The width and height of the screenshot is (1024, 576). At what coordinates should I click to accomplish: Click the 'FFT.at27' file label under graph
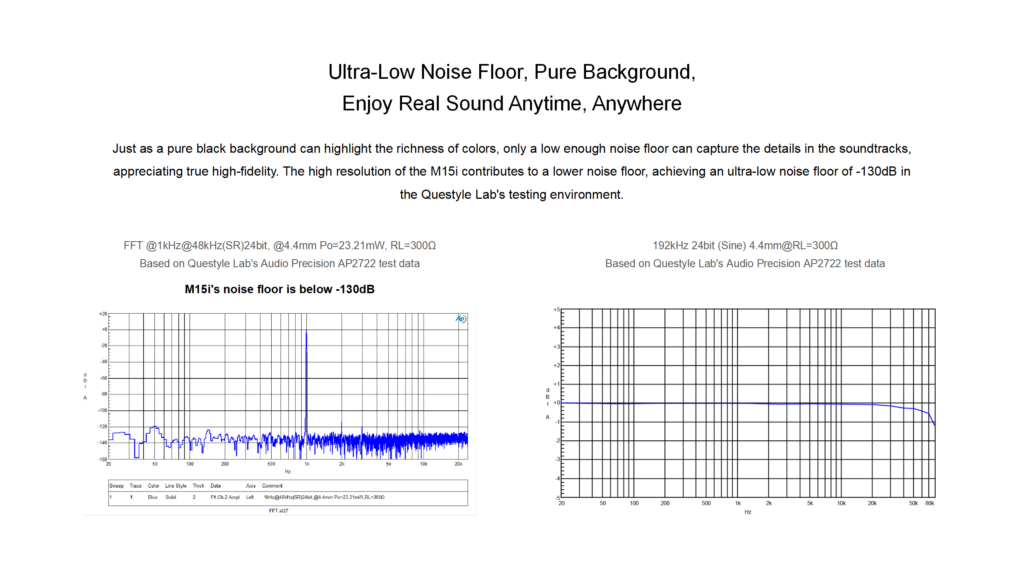[x=280, y=510]
